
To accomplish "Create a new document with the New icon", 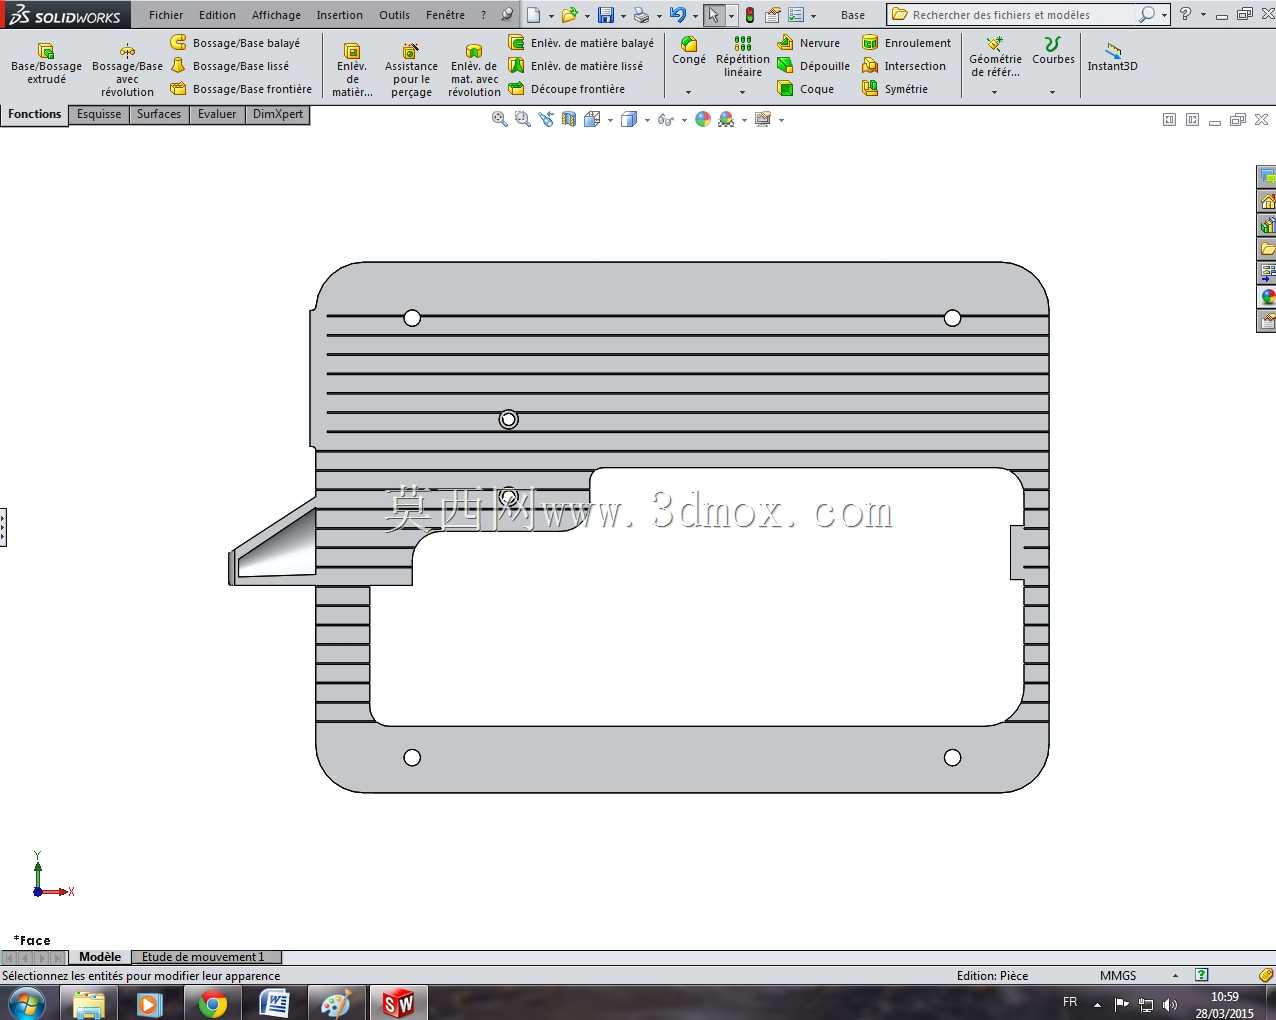I will coord(534,15).
